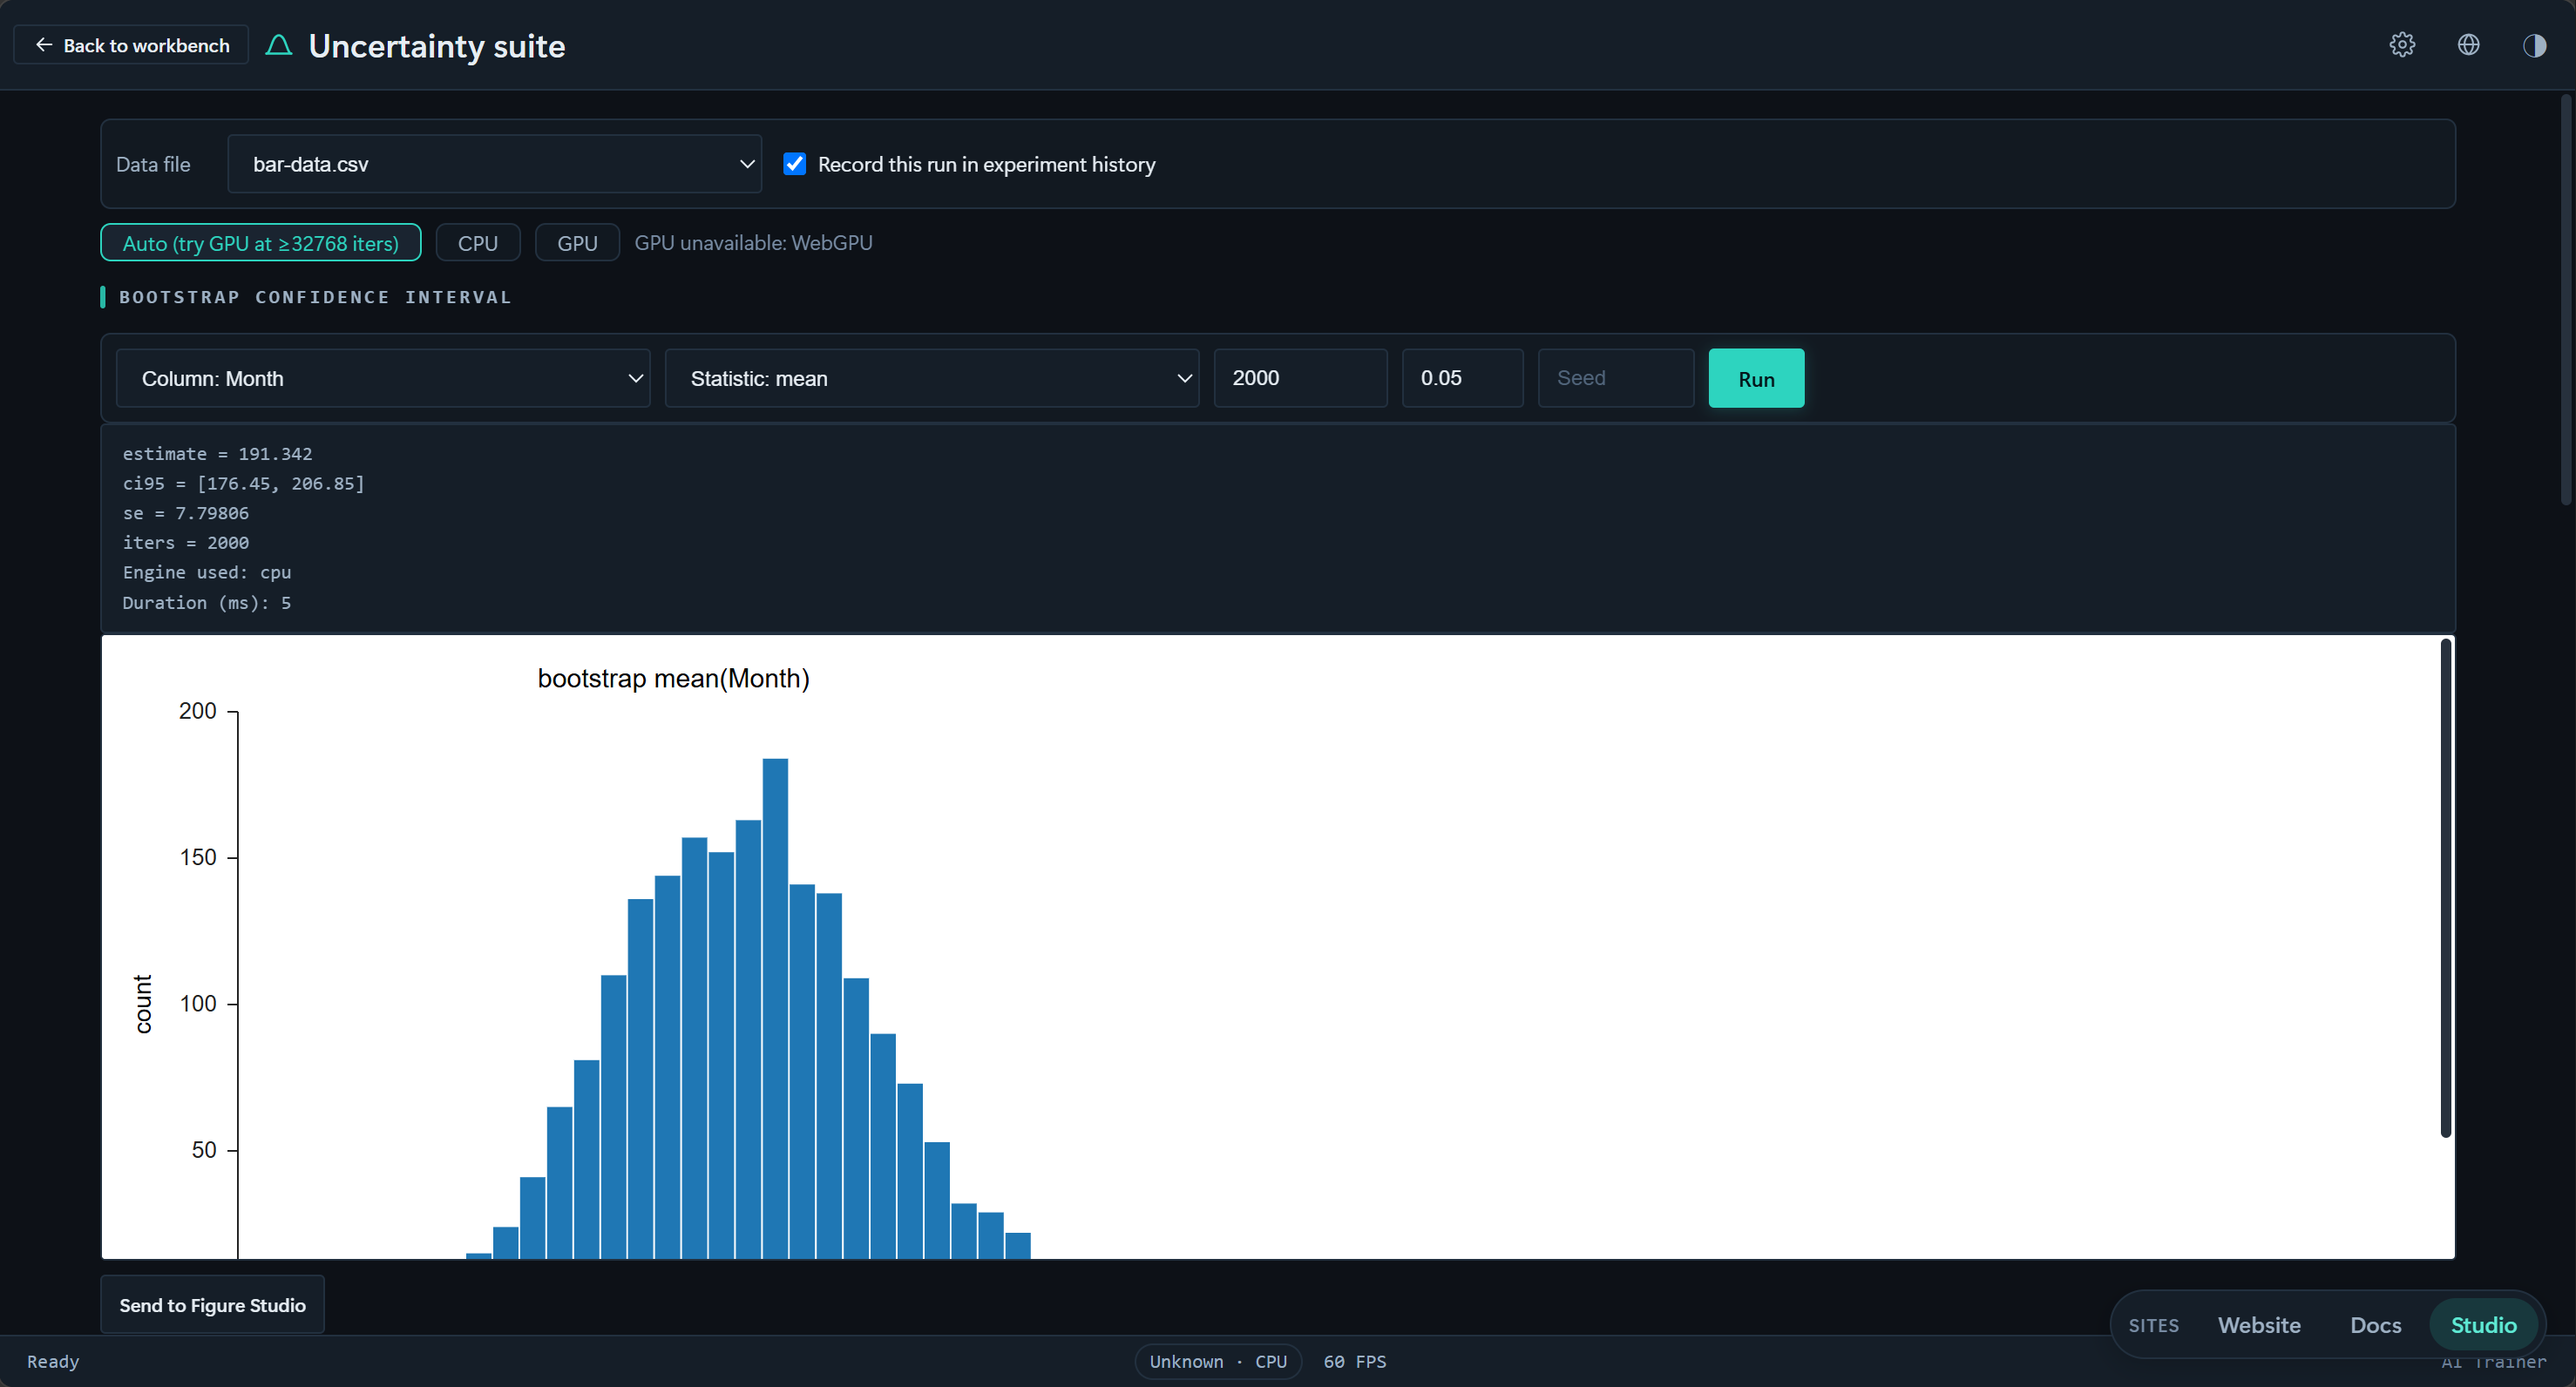This screenshot has width=2576, height=1387.
Task: Click the tallest histogram bar
Action: pos(775,1008)
